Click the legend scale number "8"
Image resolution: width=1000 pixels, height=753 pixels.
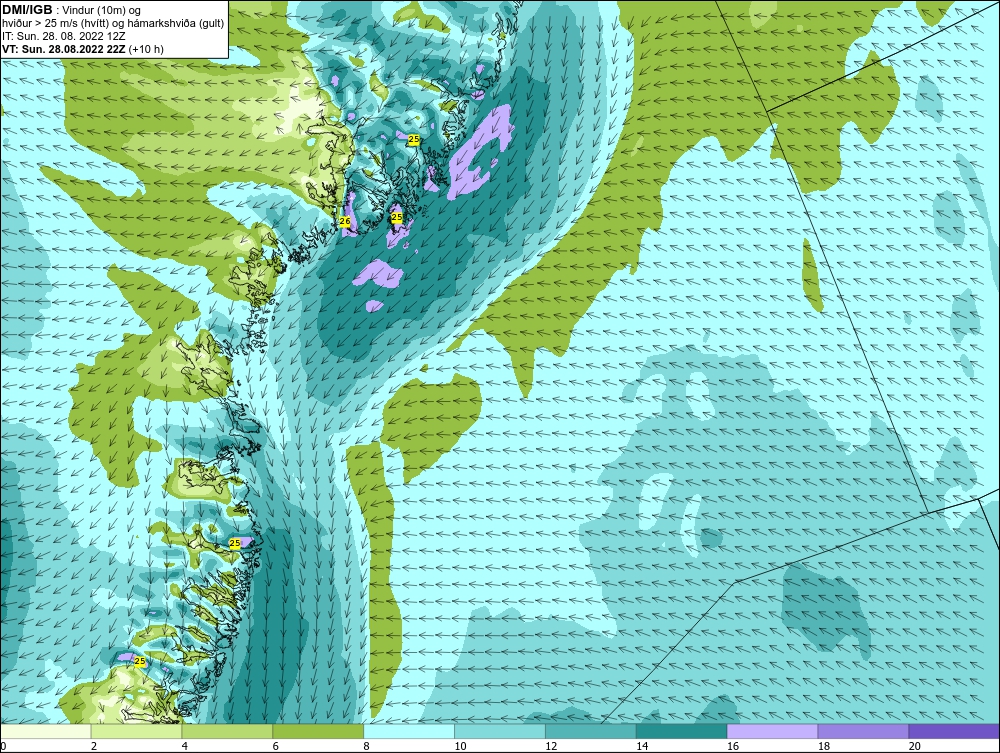pyautogui.click(x=366, y=746)
